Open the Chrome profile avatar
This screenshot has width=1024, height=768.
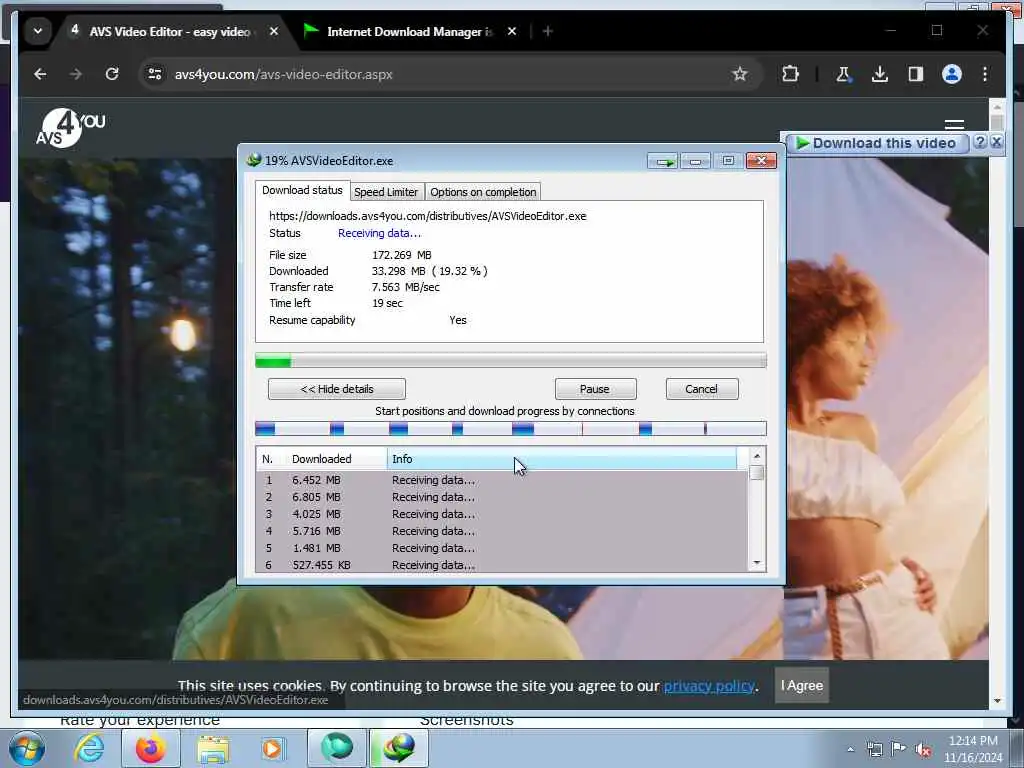[952, 74]
